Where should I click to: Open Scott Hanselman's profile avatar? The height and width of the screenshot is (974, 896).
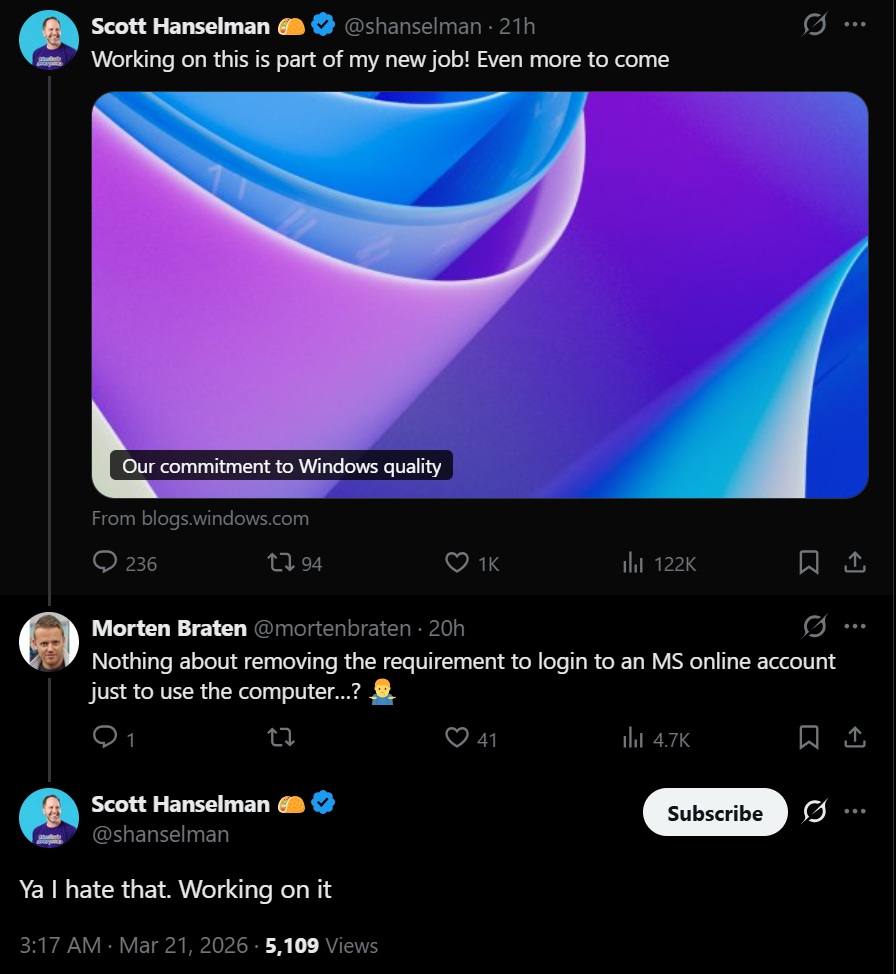click(48, 39)
